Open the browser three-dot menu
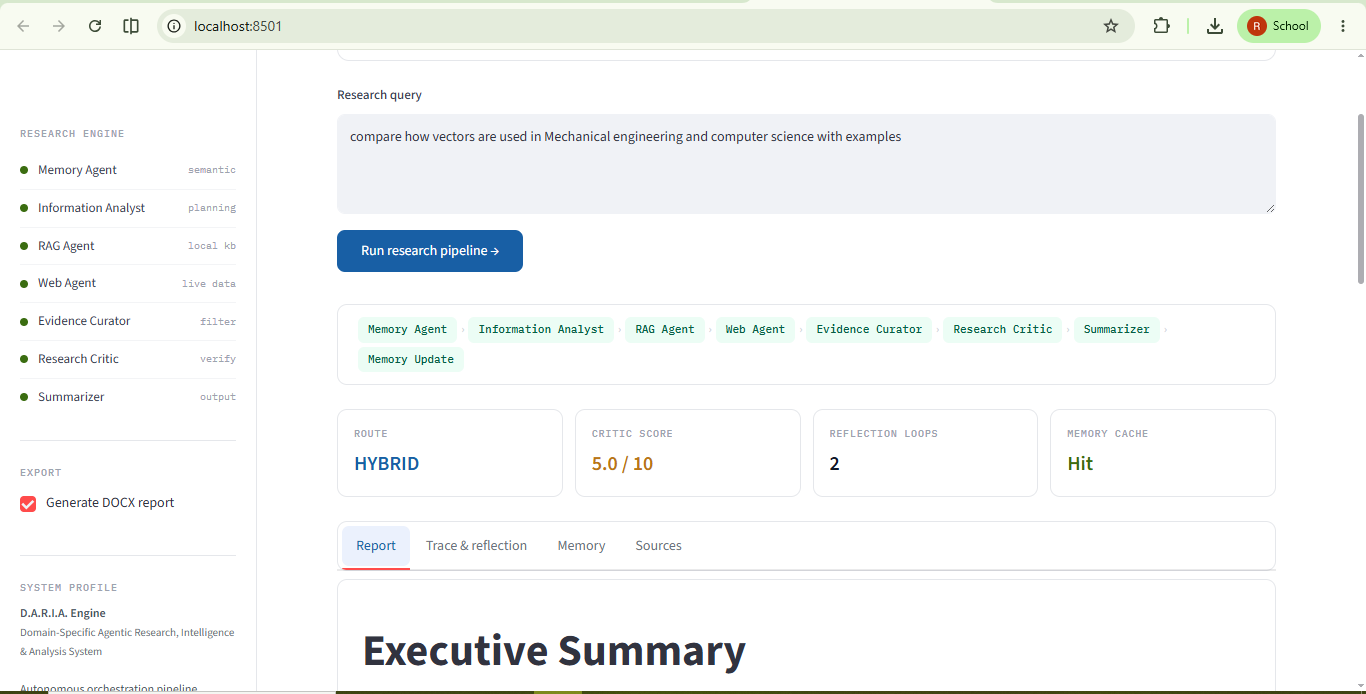 coord(1343,26)
